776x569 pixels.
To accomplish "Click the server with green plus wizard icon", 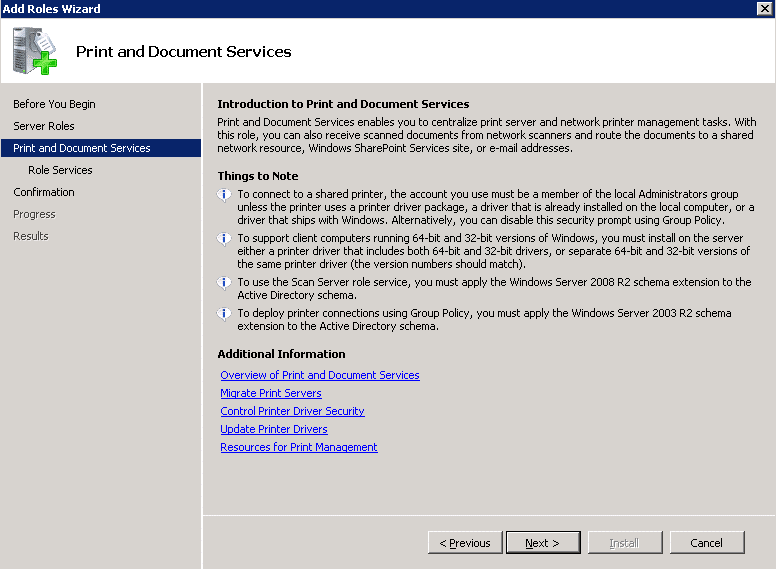I will pyautogui.click(x=35, y=51).
